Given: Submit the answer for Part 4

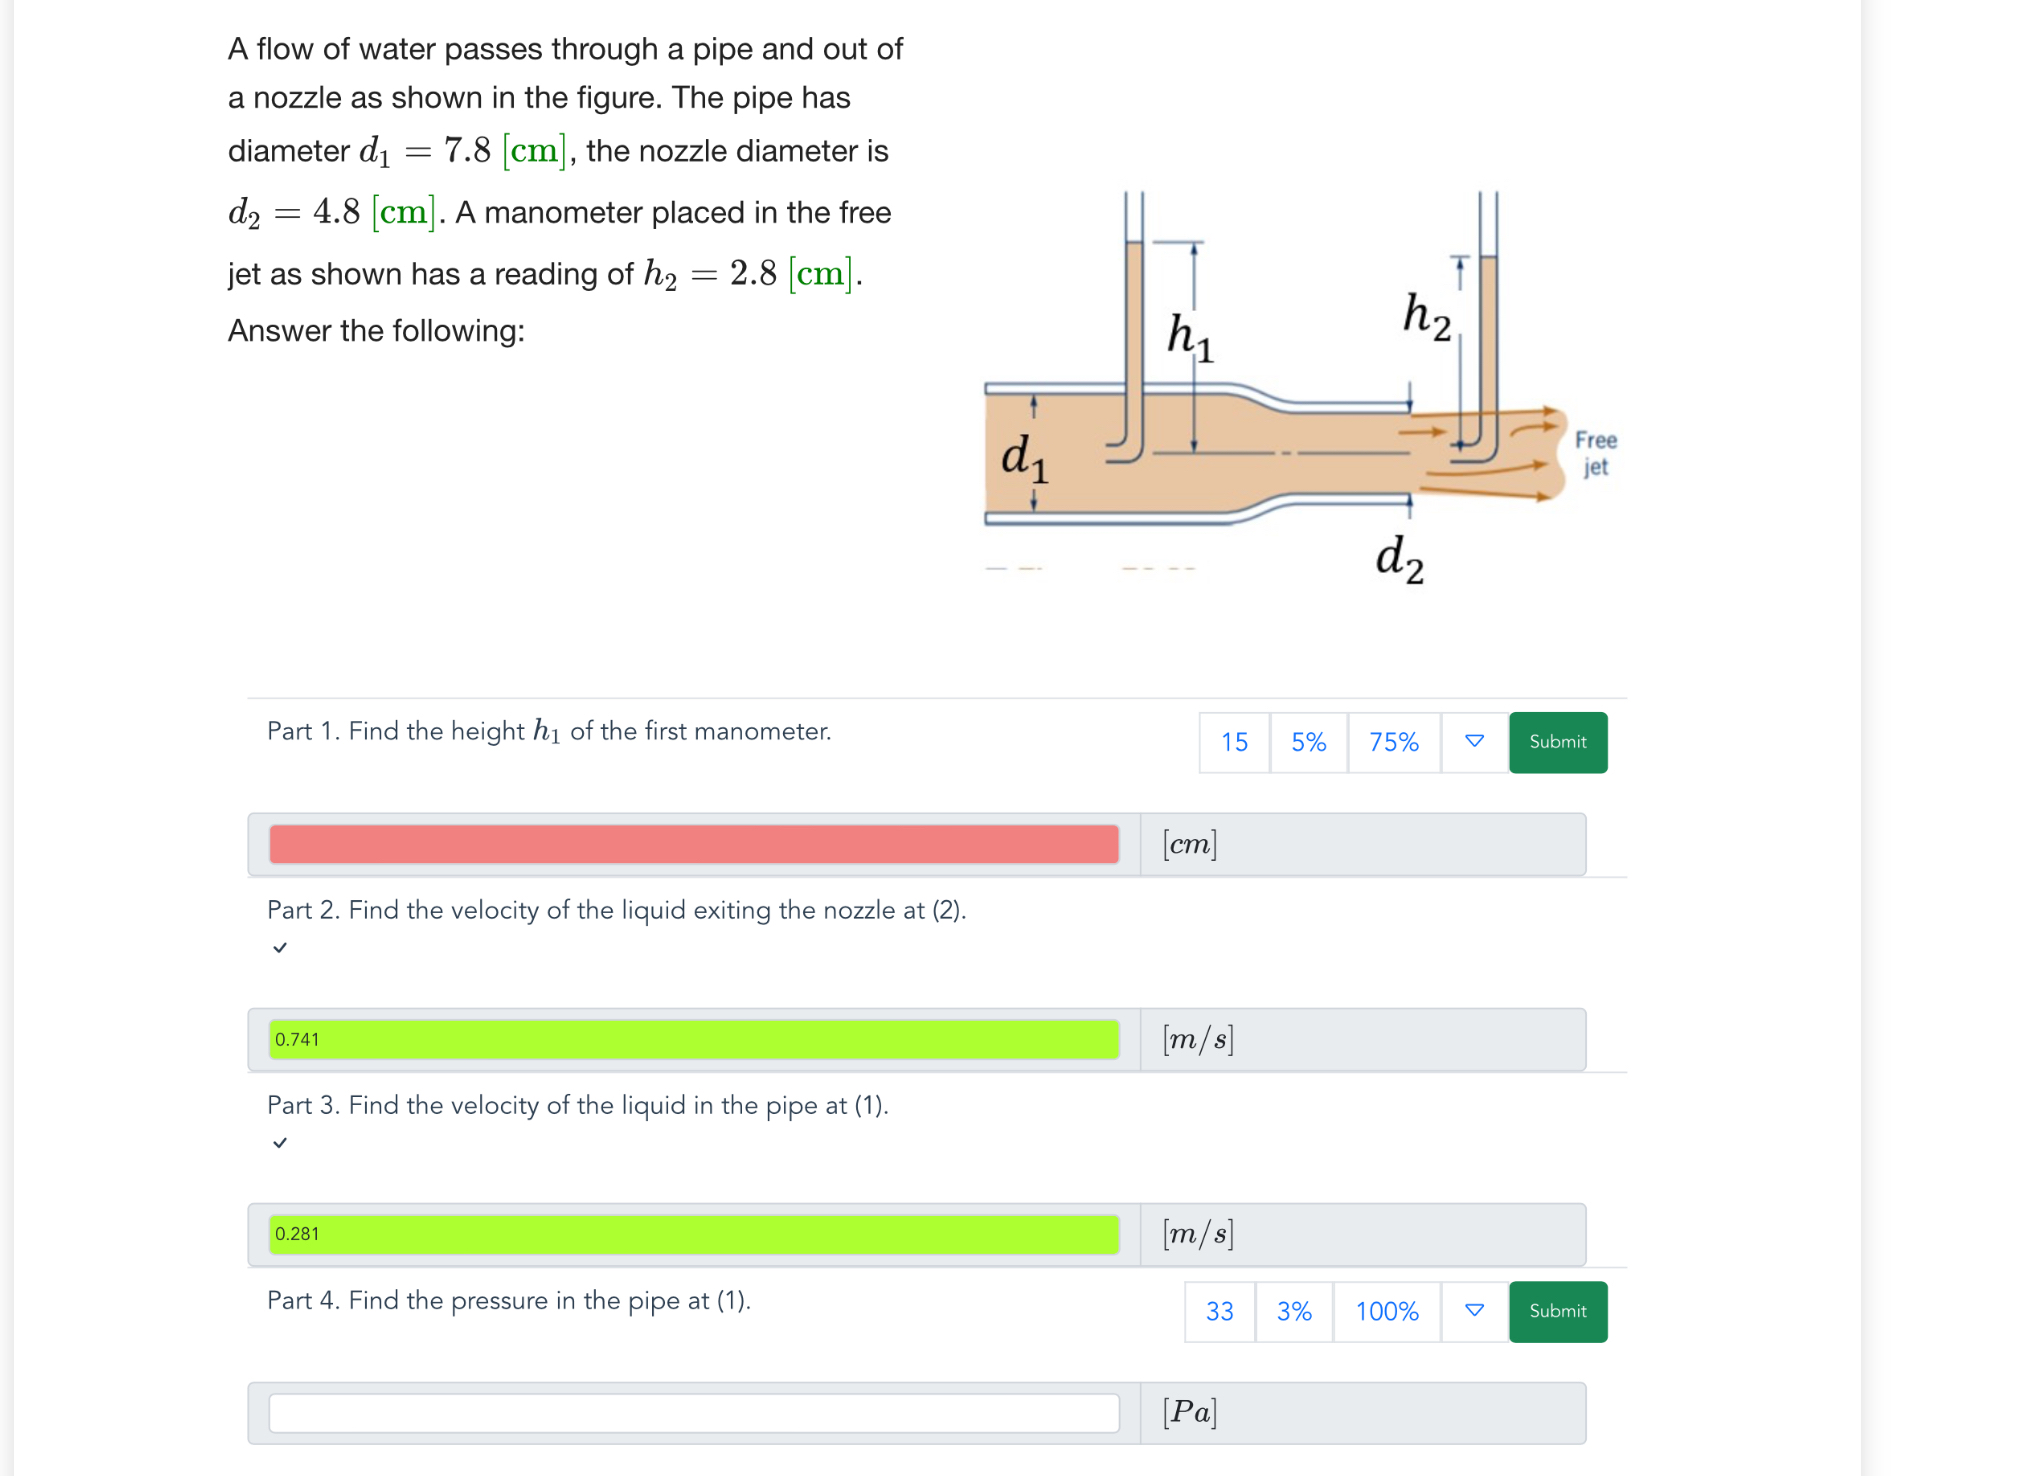Looking at the screenshot, I should (1557, 1311).
